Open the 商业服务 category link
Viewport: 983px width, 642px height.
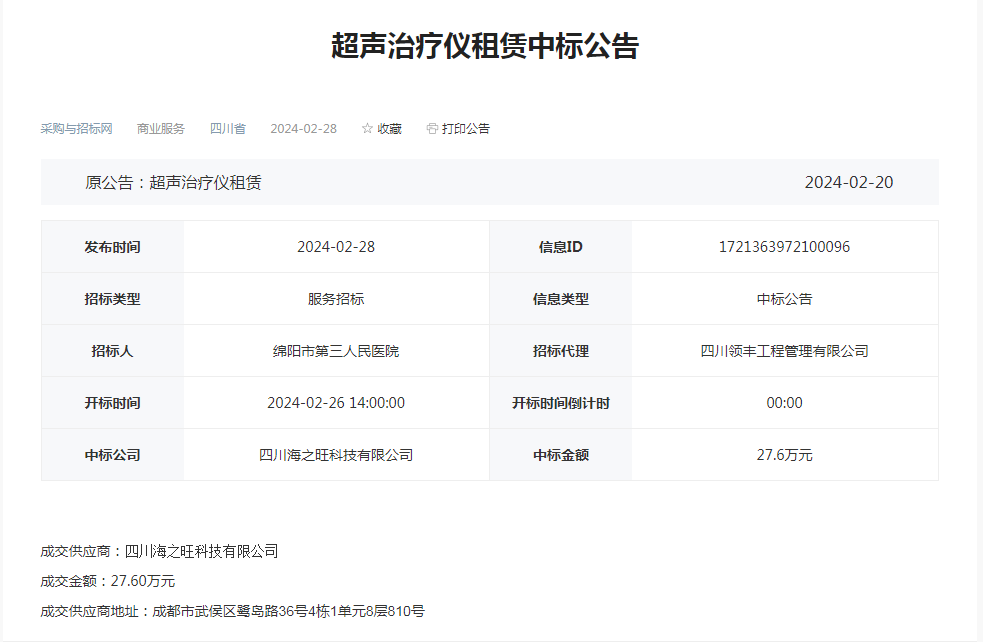click(161, 129)
